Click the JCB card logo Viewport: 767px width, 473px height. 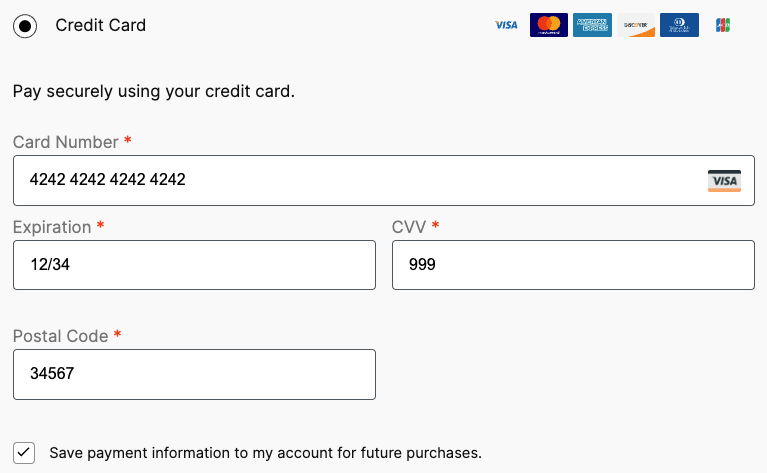point(724,25)
